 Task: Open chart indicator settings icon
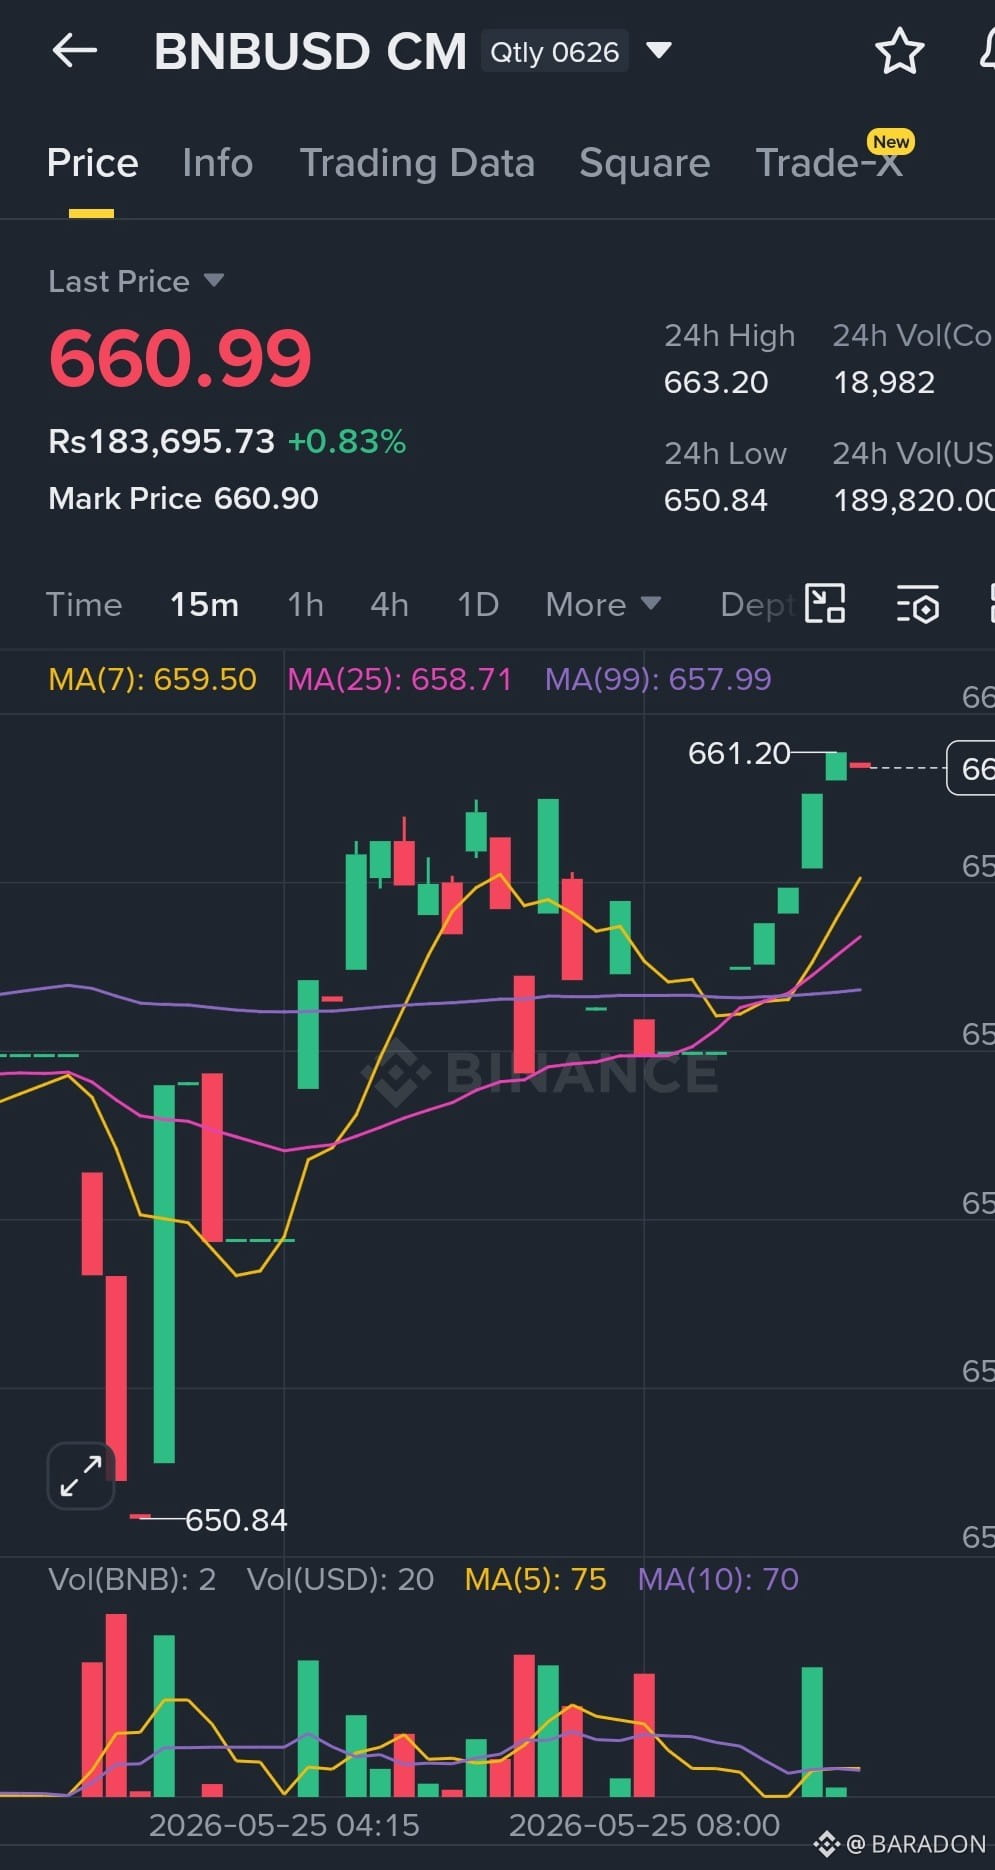tap(917, 604)
